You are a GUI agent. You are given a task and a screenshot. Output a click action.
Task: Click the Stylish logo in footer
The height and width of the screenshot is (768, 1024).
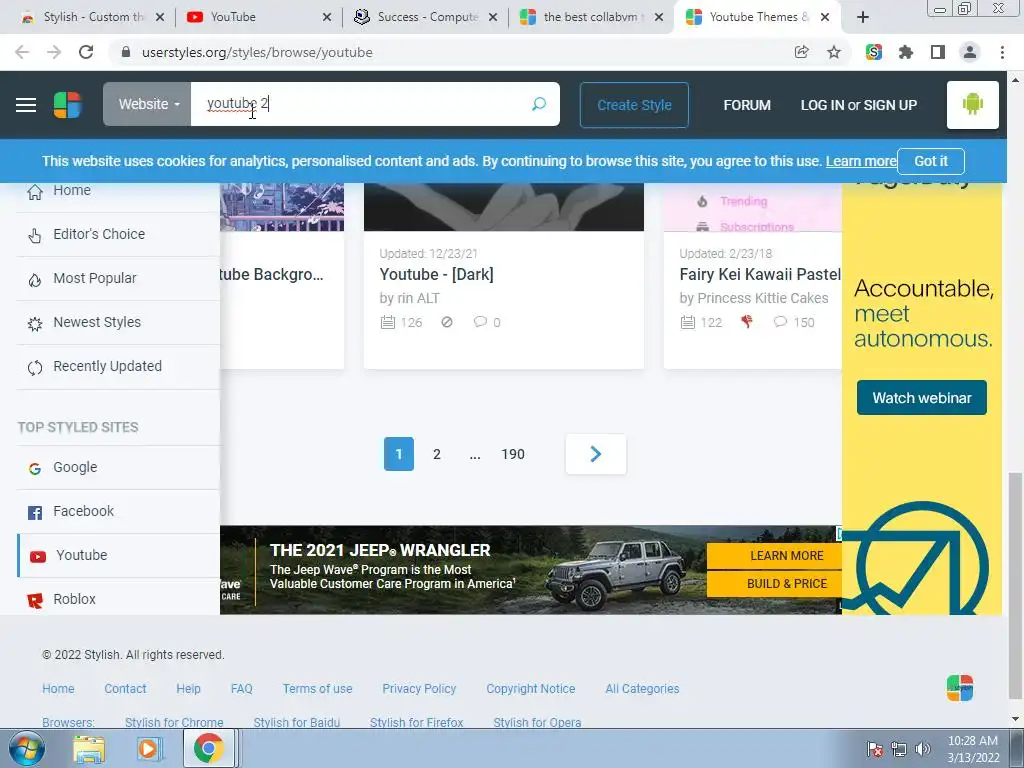(959, 688)
